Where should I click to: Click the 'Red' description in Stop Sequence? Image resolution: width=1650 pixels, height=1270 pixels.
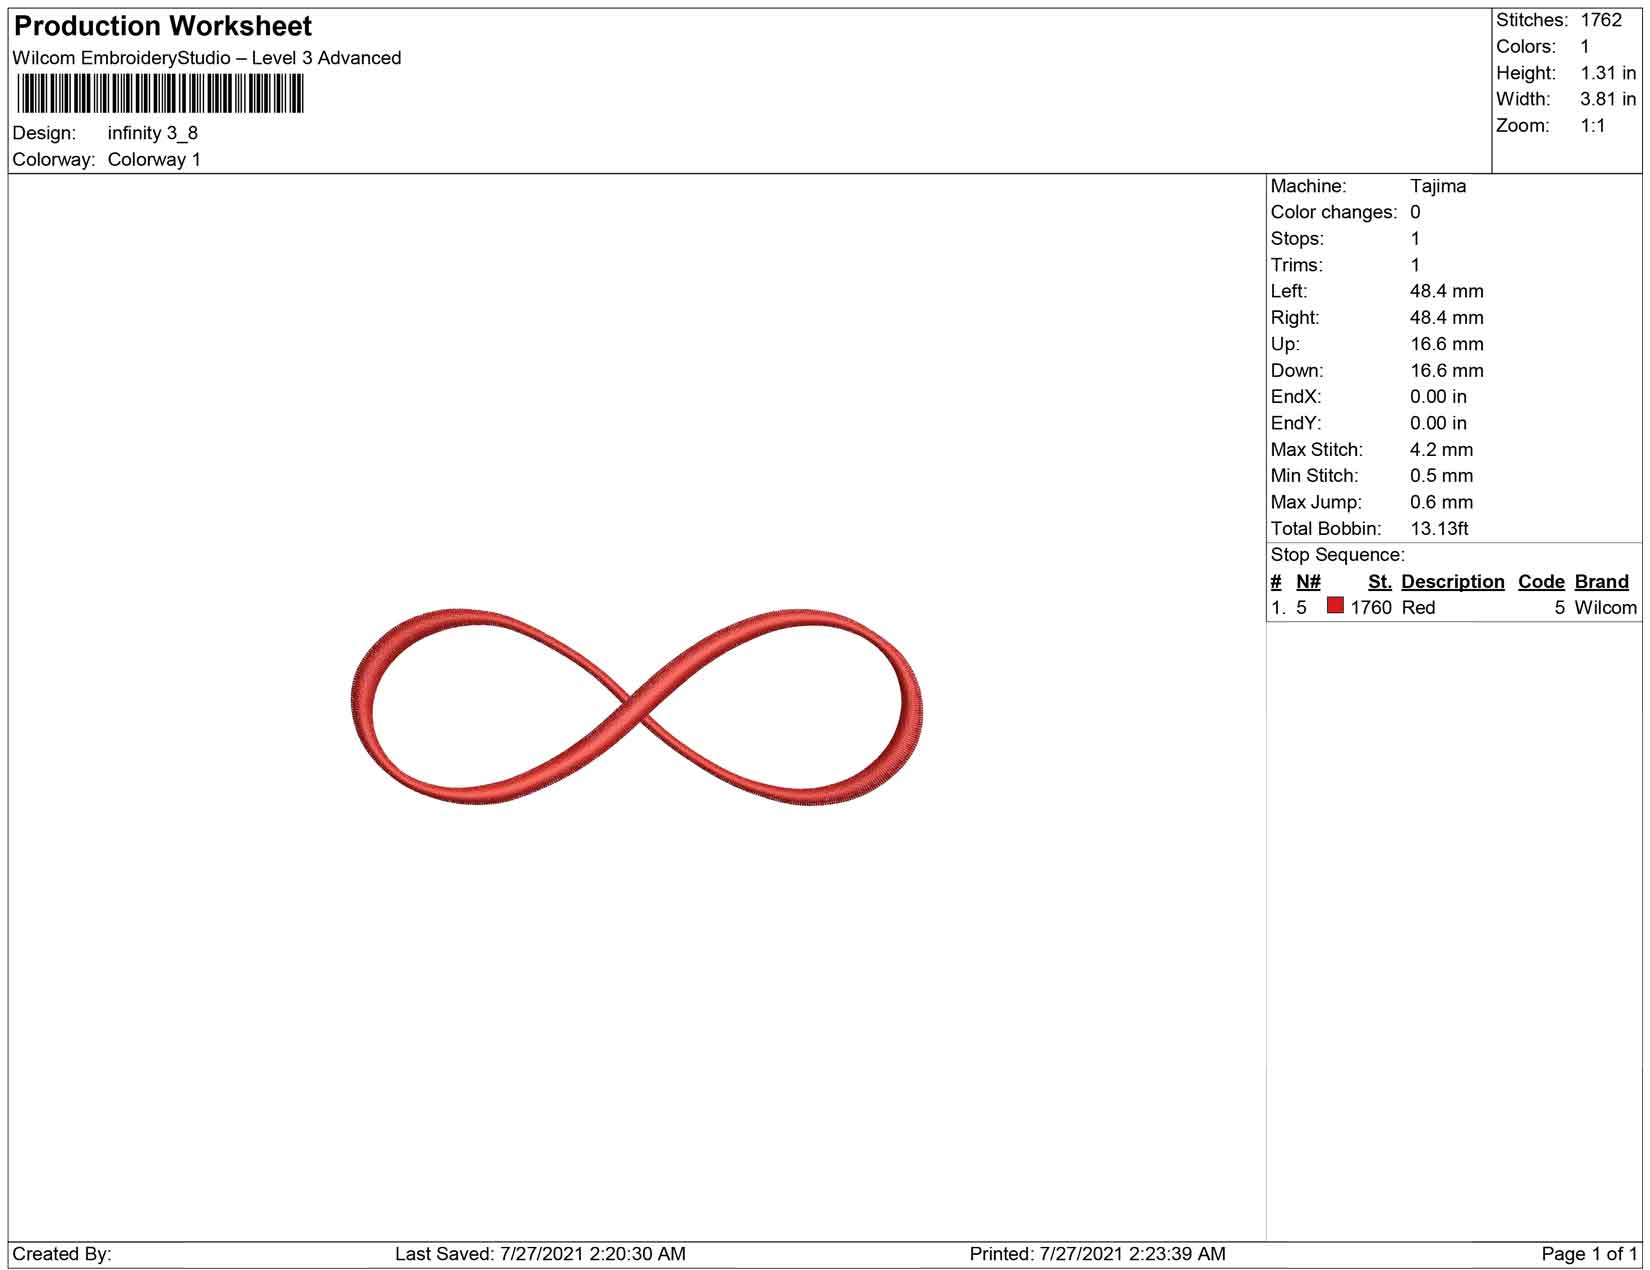(1418, 608)
